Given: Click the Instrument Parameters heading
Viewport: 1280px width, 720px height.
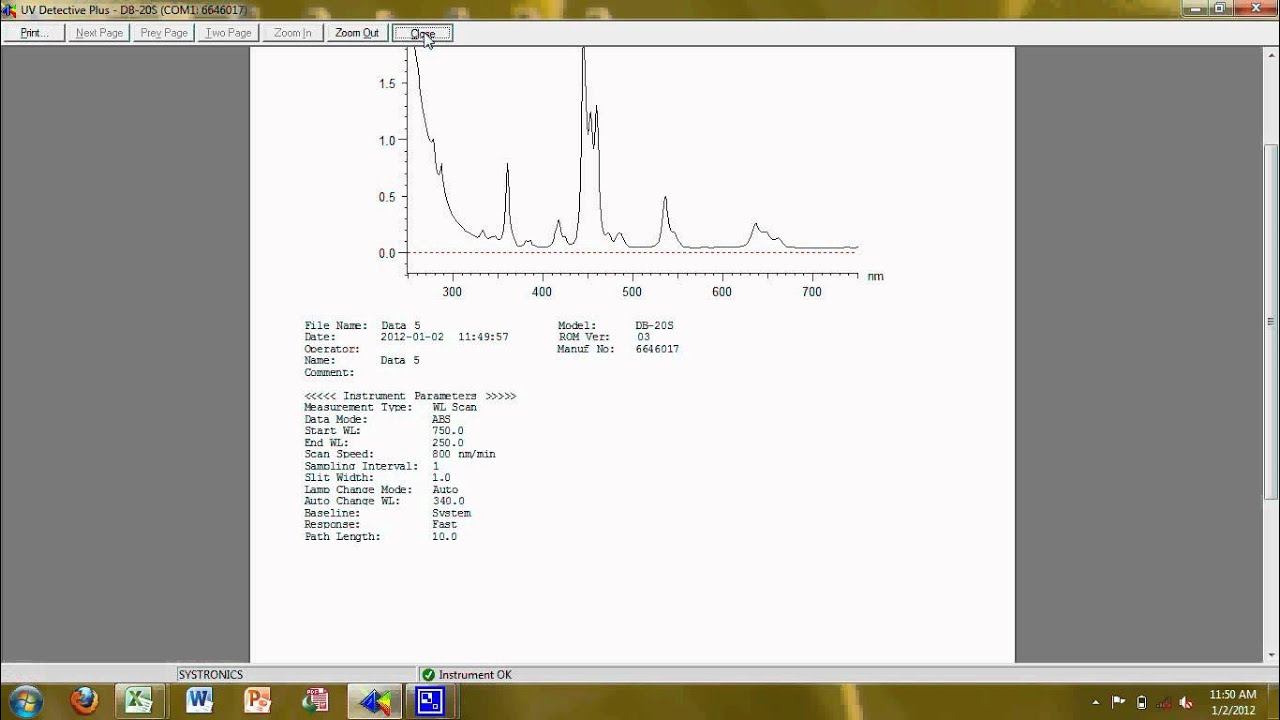Looking at the screenshot, I should coord(410,396).
